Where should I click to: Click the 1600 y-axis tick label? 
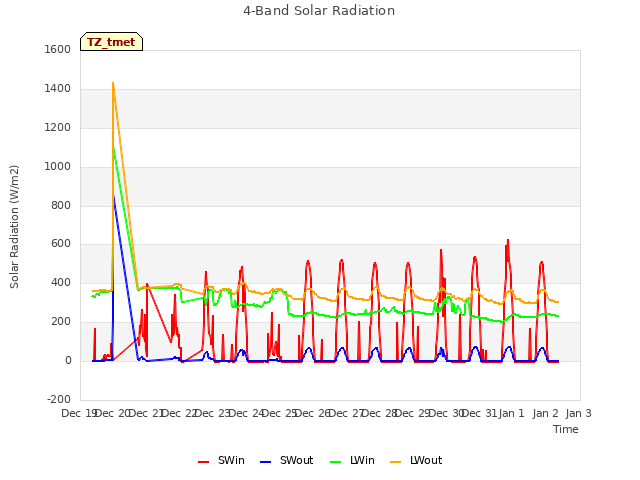[x=58, y=49]
